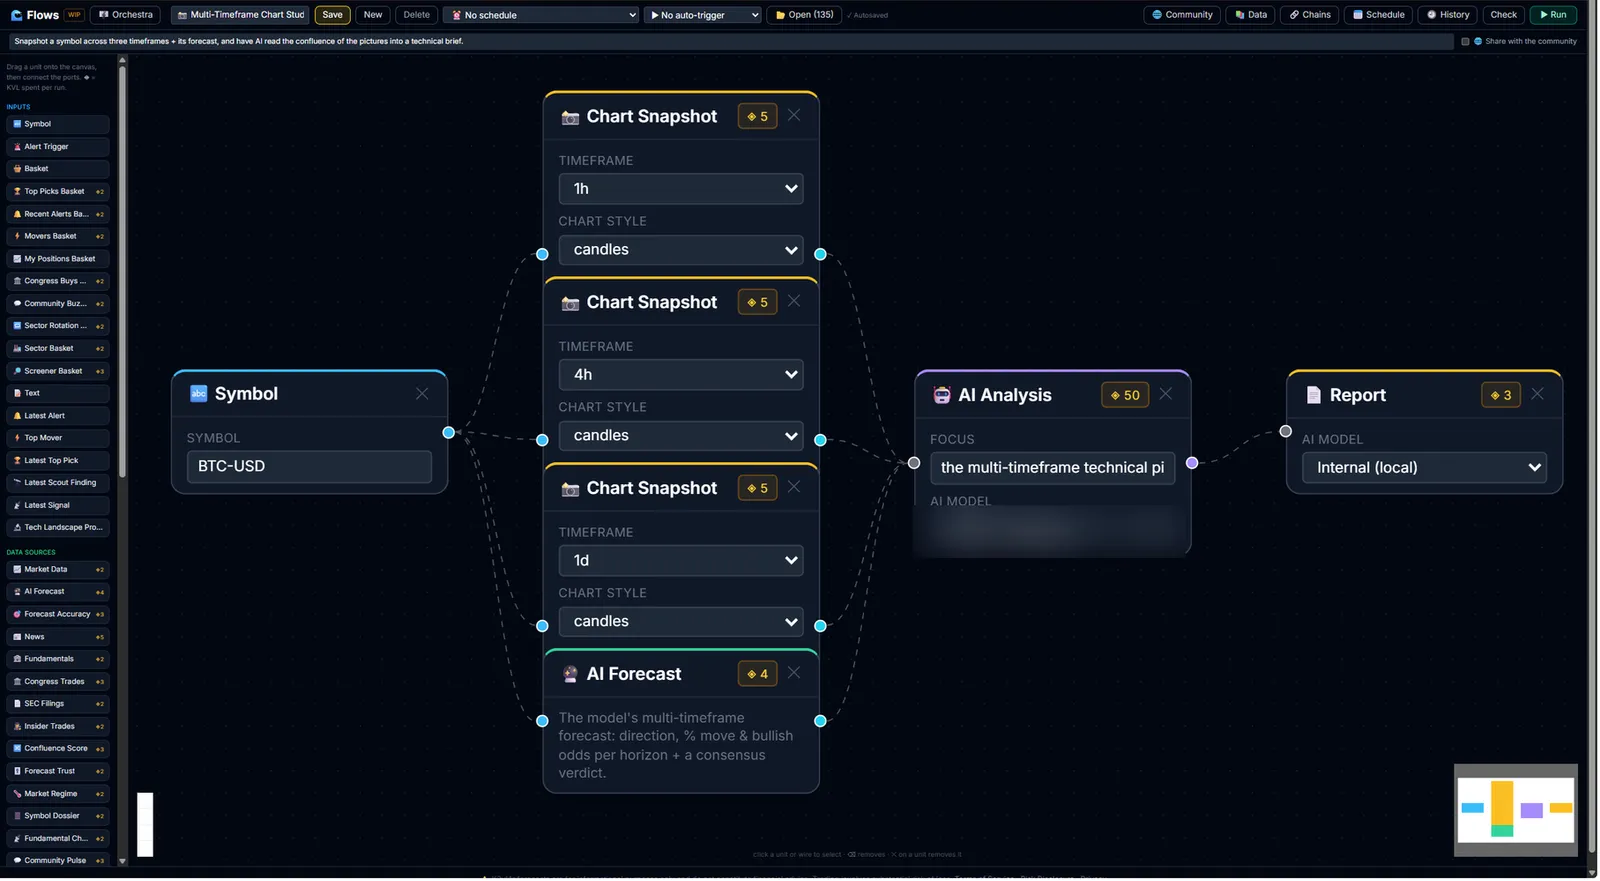1600x881 pixels.
Task: Click the BTC-USD symbol input field
Action: click(309, 467)
